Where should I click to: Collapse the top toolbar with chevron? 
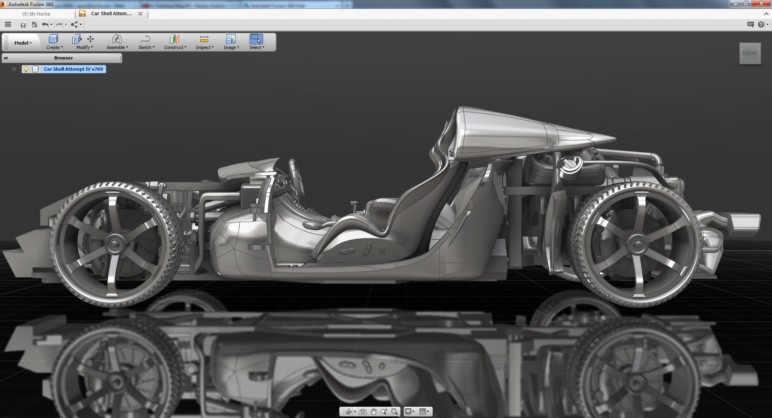coord(767,14)
